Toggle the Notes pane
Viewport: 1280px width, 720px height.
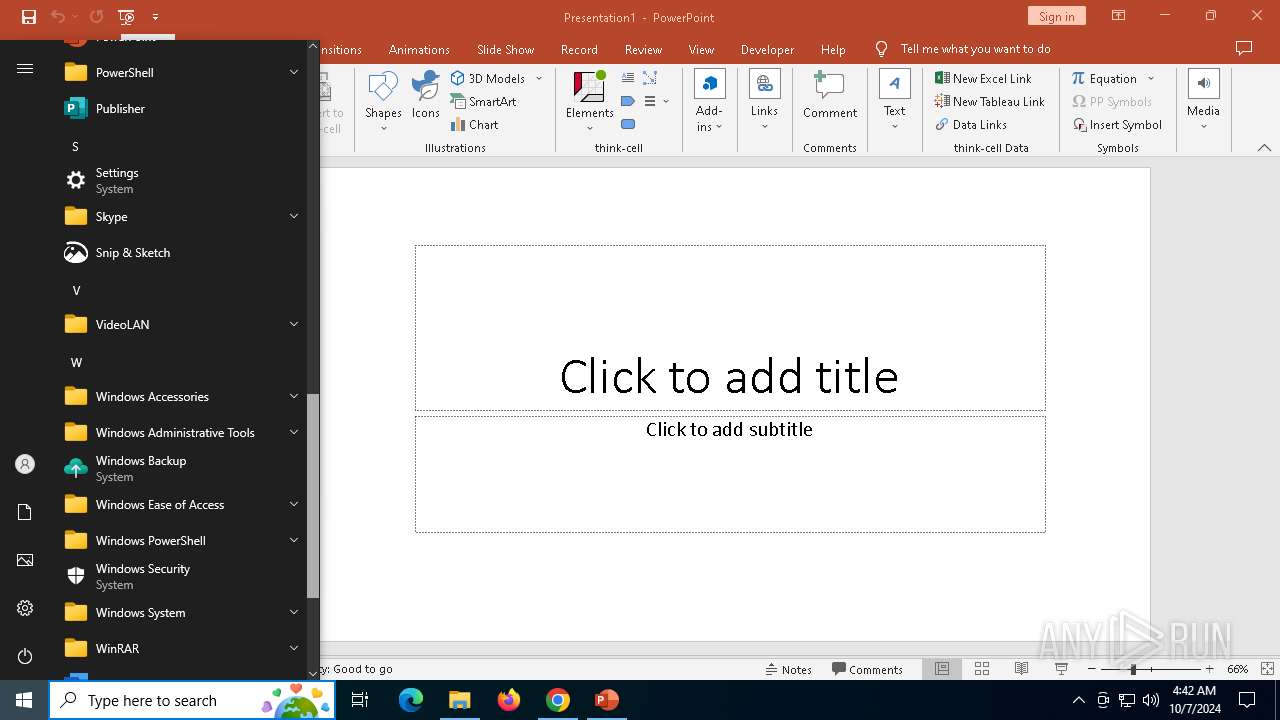(x=788, y=669)
